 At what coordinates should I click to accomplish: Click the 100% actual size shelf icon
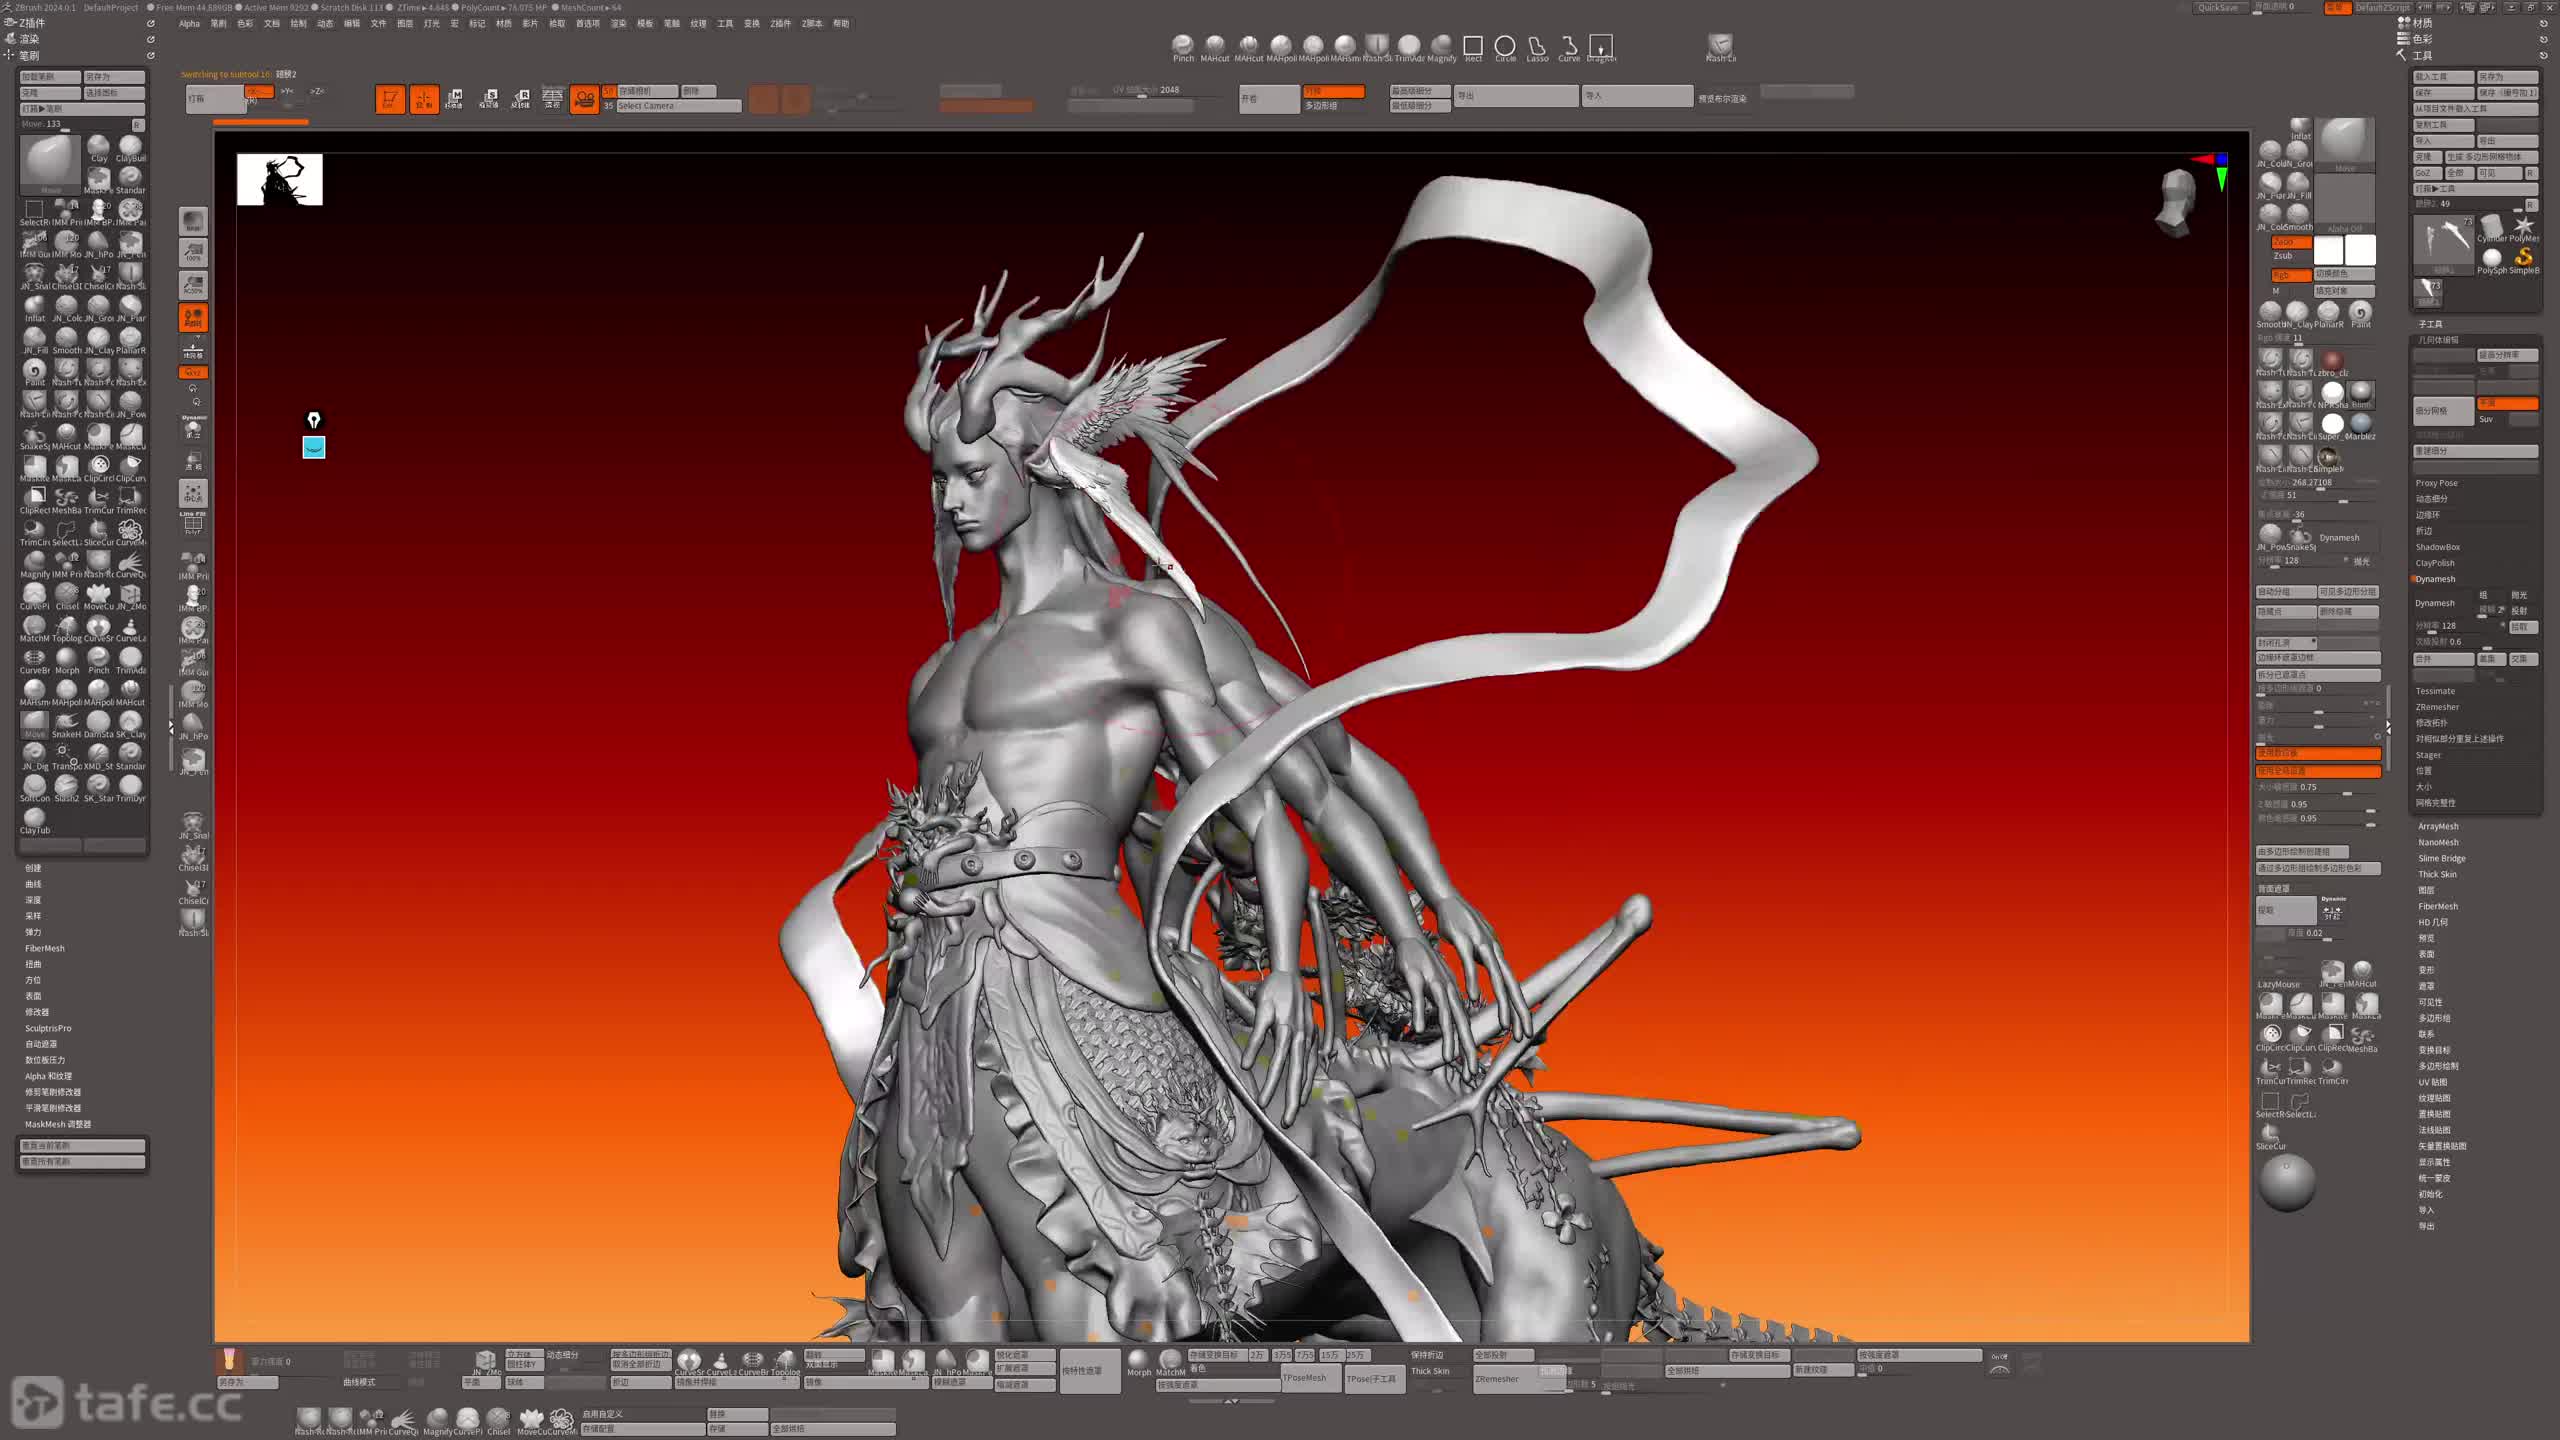193,253
